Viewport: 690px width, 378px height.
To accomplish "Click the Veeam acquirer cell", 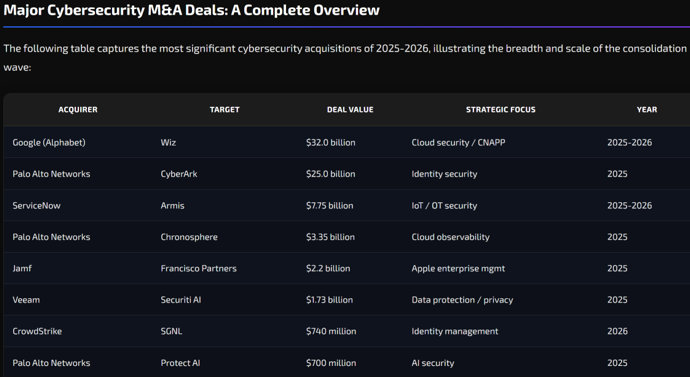I will [26, 300].
